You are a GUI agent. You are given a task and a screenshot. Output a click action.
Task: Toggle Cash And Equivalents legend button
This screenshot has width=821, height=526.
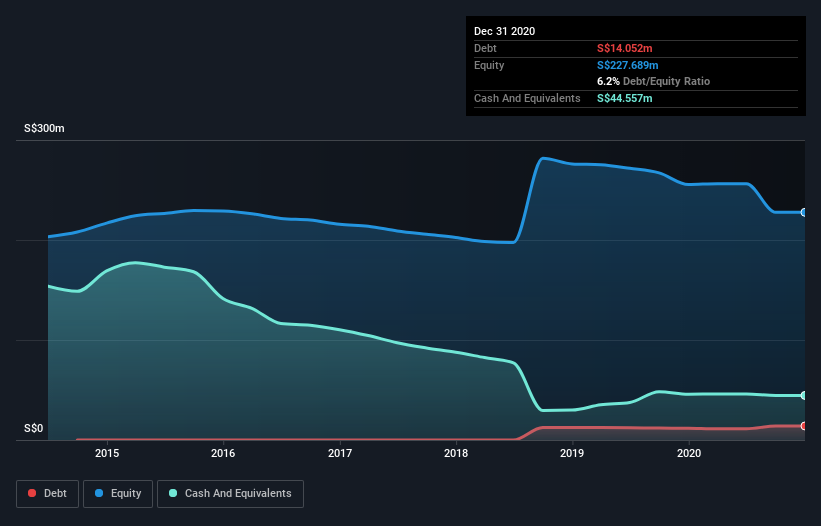230,494
